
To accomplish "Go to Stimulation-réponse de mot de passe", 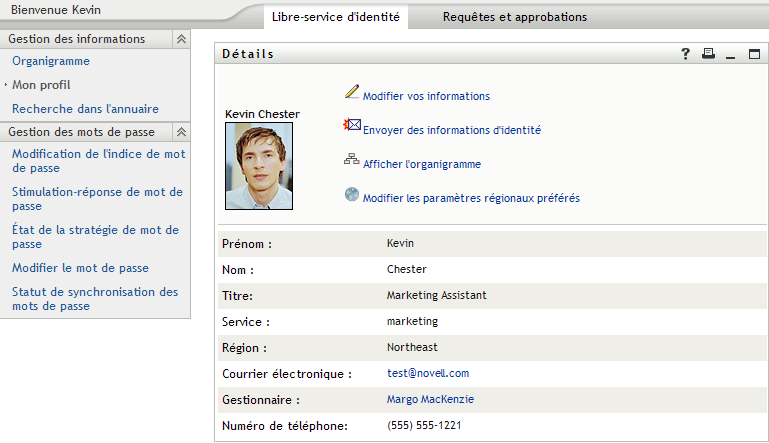I will click(x=97, y=199).
